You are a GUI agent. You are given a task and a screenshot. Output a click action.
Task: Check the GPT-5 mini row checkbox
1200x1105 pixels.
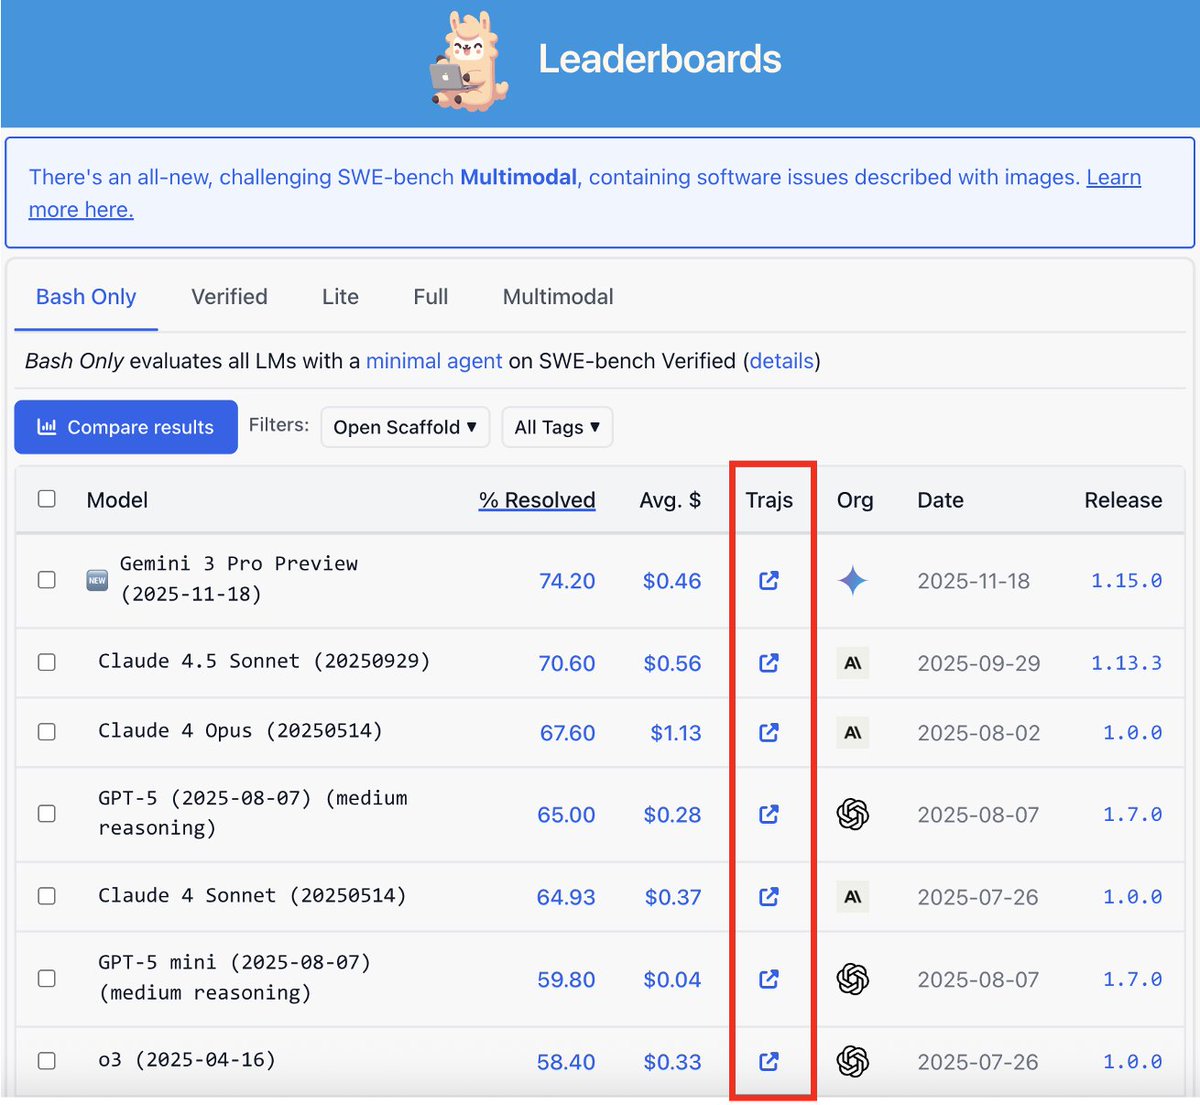[47, 978]
